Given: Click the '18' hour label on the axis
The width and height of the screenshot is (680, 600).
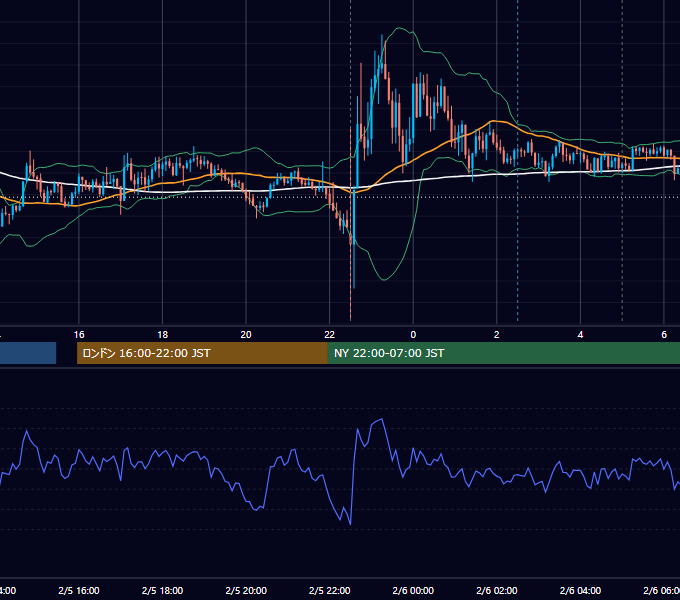Looking at the screenshot, I should (x=163, y=335).
